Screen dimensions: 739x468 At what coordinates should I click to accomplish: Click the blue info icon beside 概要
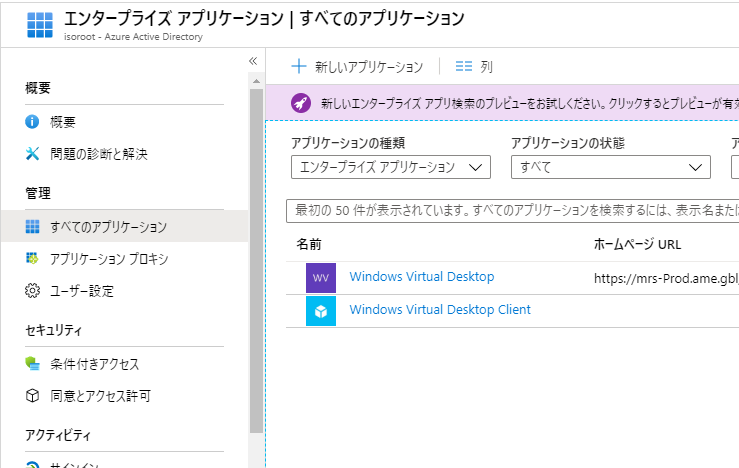(x=32, y=122)
